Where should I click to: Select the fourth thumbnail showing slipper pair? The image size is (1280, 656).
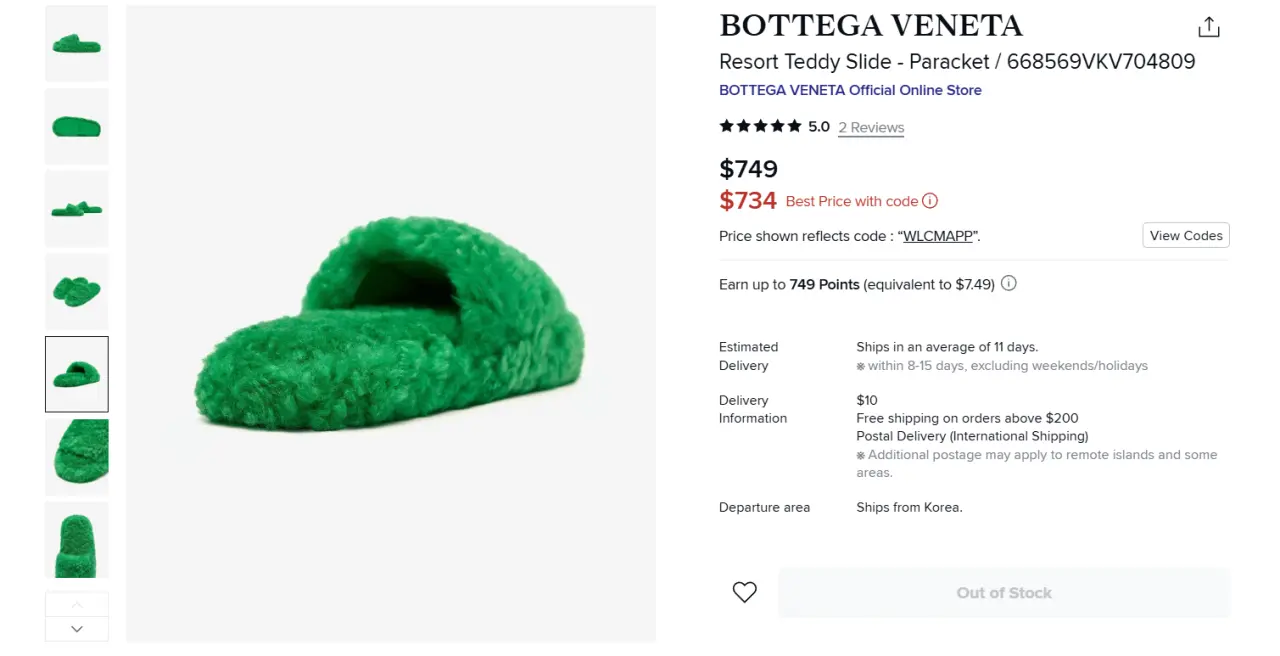(x=77, y=291)
